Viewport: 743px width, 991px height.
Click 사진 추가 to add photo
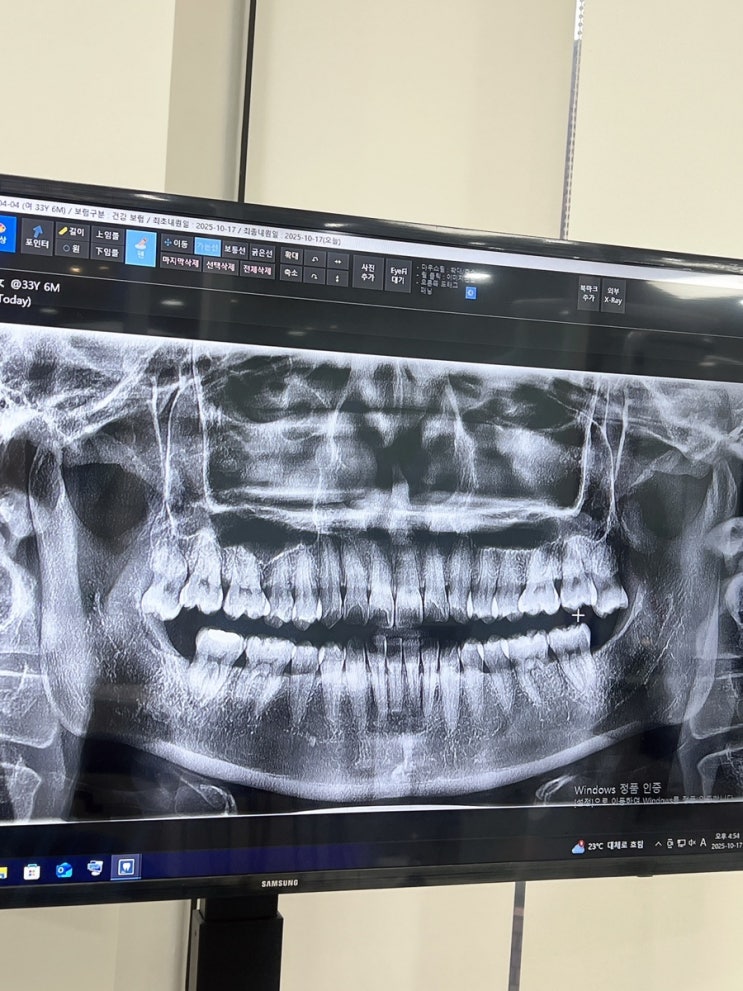tap(368, 273)
